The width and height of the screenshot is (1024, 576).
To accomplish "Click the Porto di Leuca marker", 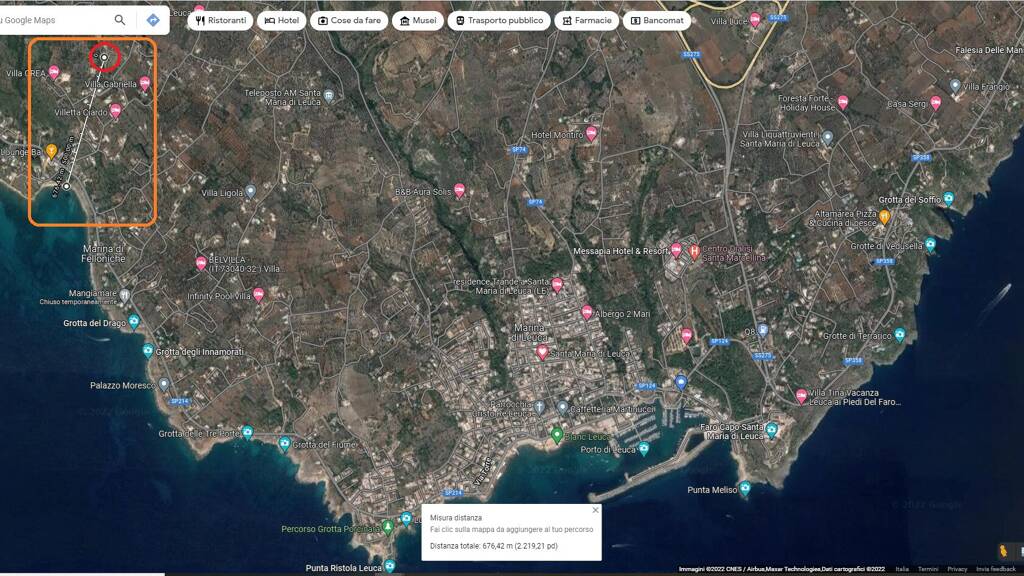I will (x=646, y=450).
